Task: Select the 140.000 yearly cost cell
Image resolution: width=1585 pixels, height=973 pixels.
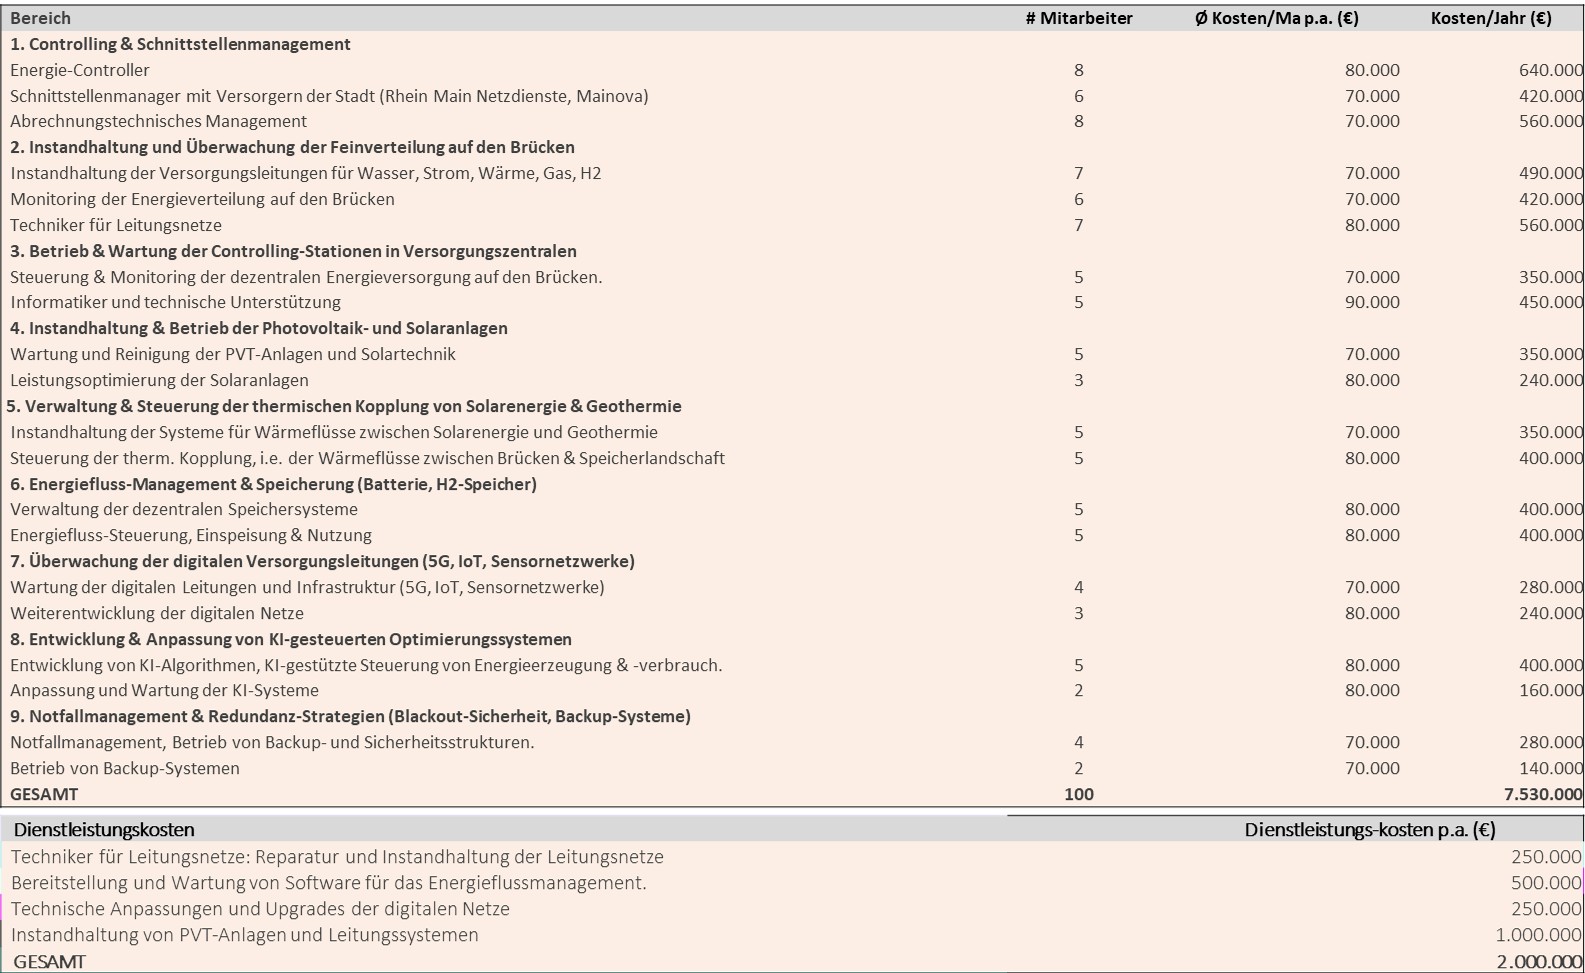Action: coord(1551,768)
